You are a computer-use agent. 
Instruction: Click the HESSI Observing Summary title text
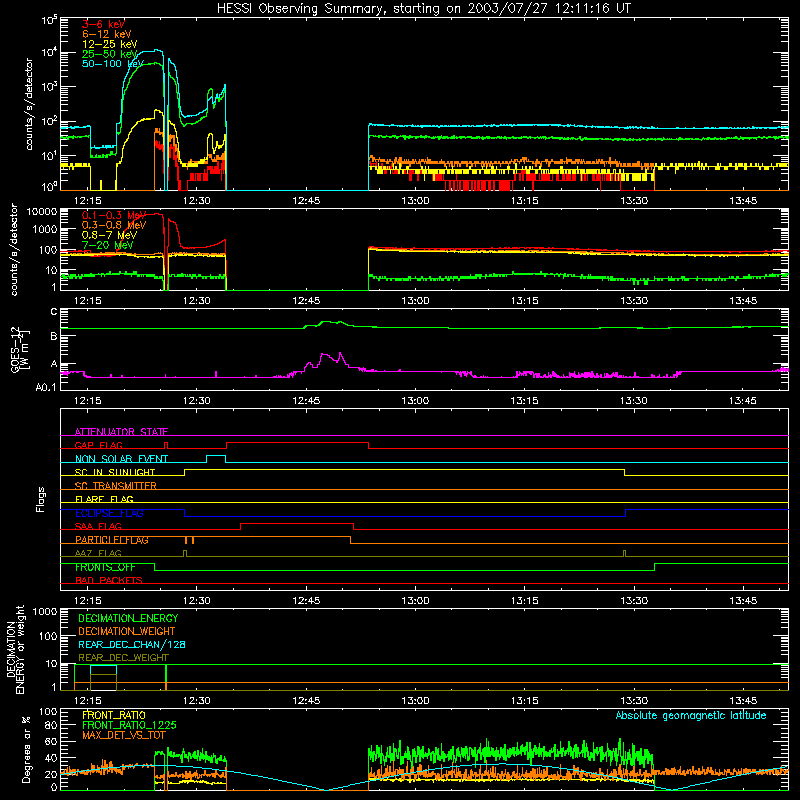click(423, 9)
